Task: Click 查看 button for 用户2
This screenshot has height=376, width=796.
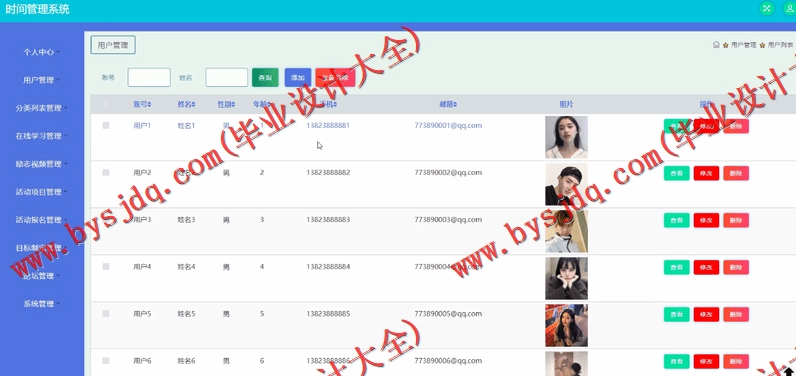Action: pyautogui.click(x=676, y=173)
